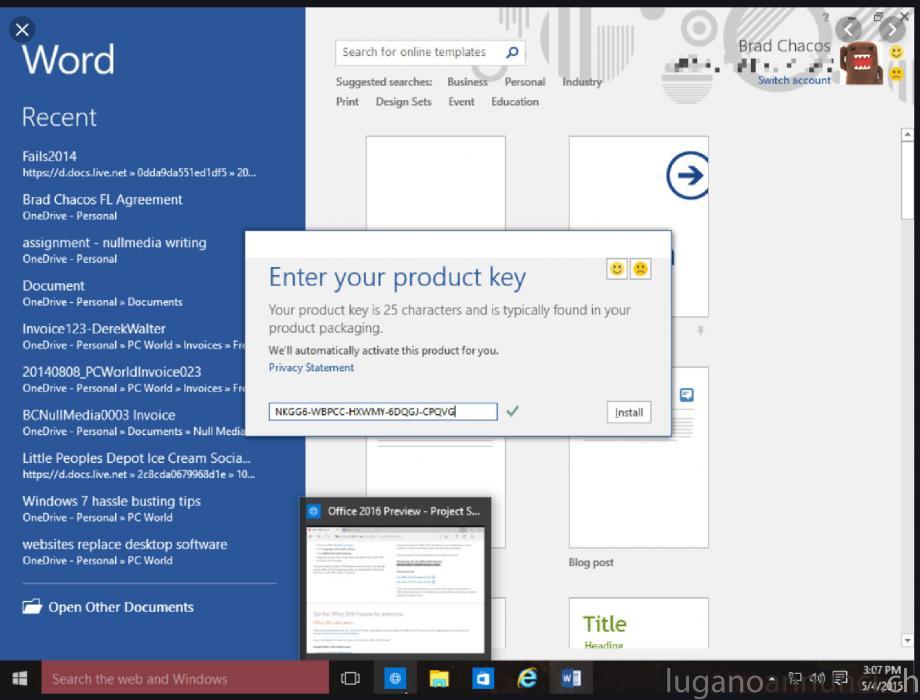Open recent Little Peoples Depot Ice Cream file

pyautogui.click(x=138, y=465)
